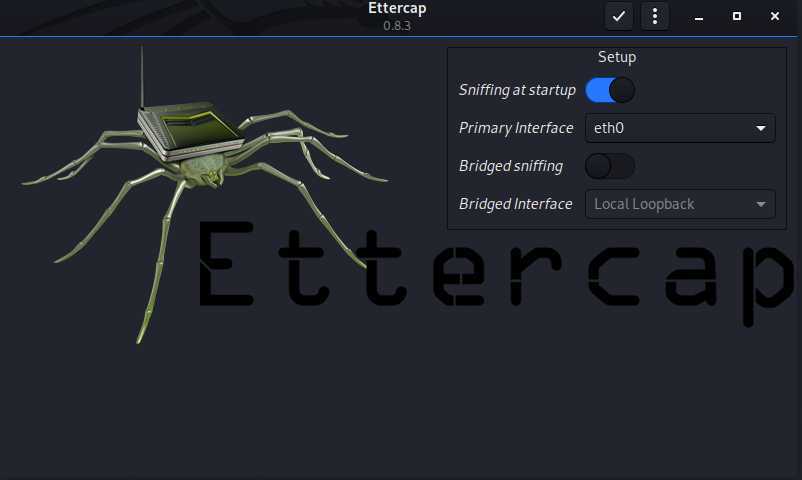
Task: Enable the Bridged sniffing switch
Action: [x=610, y=166]
